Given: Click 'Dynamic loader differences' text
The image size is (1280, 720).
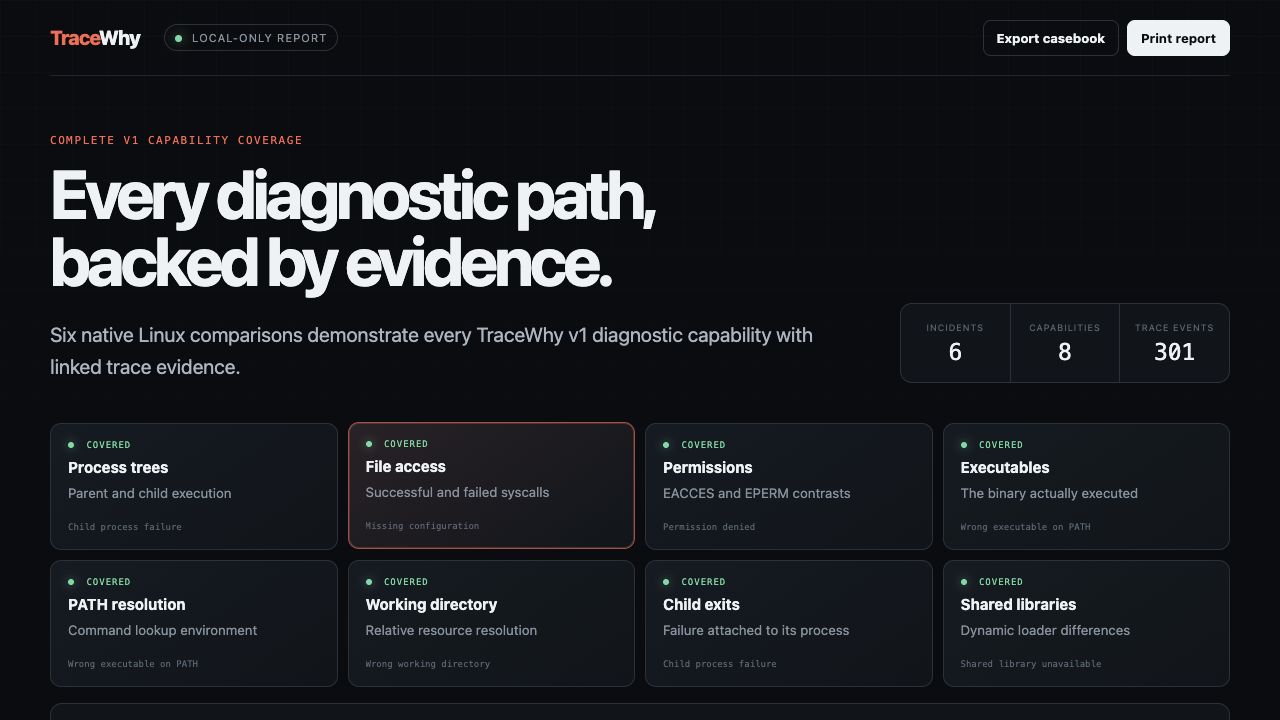Looking at the screenshot, I should pyautogui.click(x=1045, y=630).
